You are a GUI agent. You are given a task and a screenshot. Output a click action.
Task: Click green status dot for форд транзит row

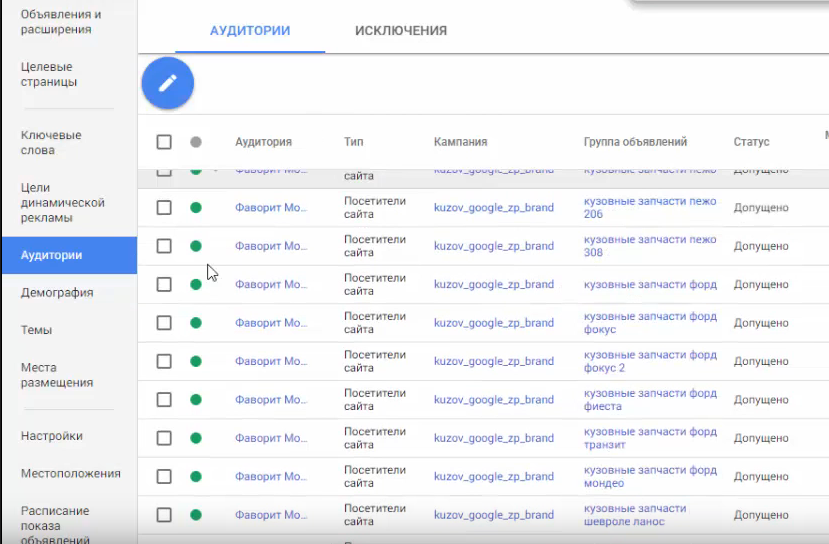coord(196,438)
